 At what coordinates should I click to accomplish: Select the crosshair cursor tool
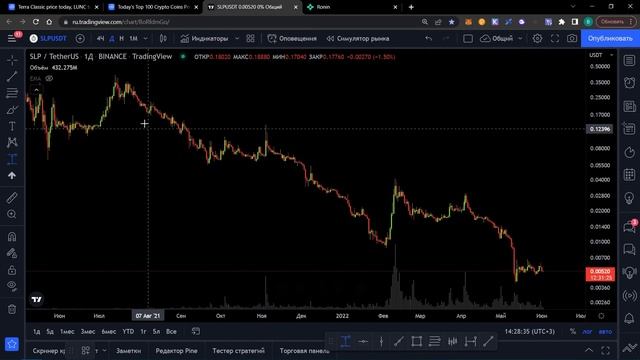click(x=12, y=60)
